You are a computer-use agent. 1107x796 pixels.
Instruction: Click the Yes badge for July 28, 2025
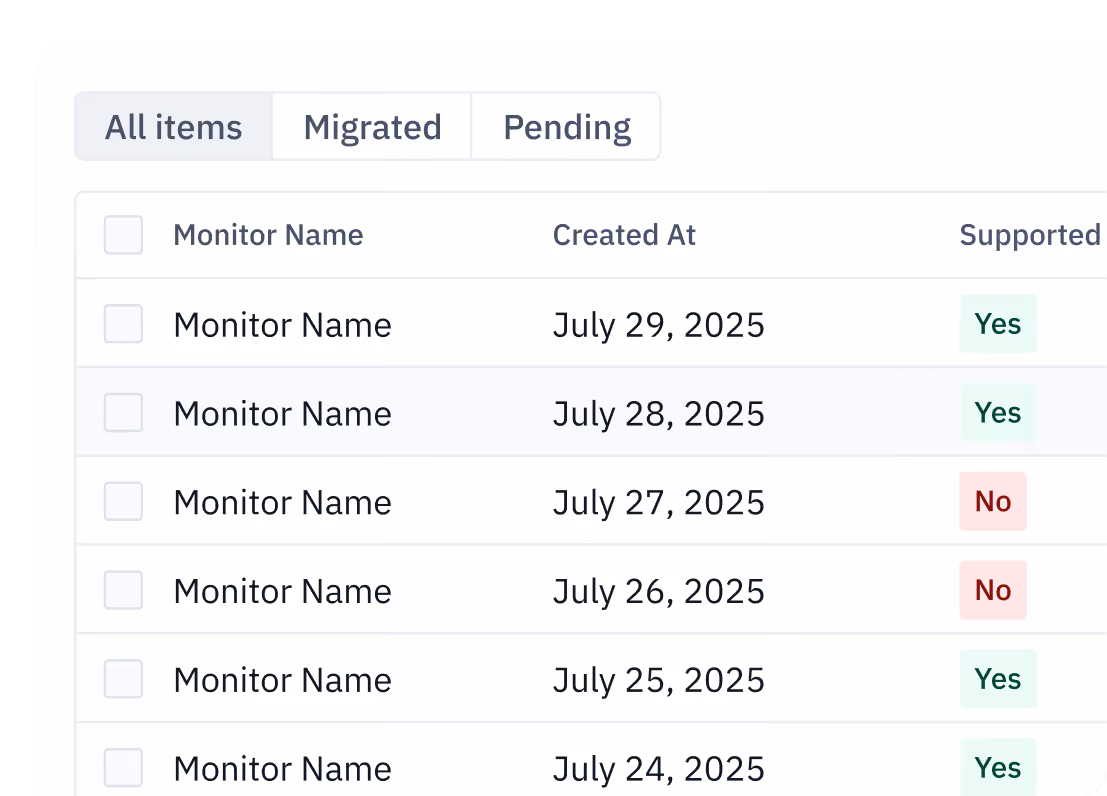pos(998,412)
